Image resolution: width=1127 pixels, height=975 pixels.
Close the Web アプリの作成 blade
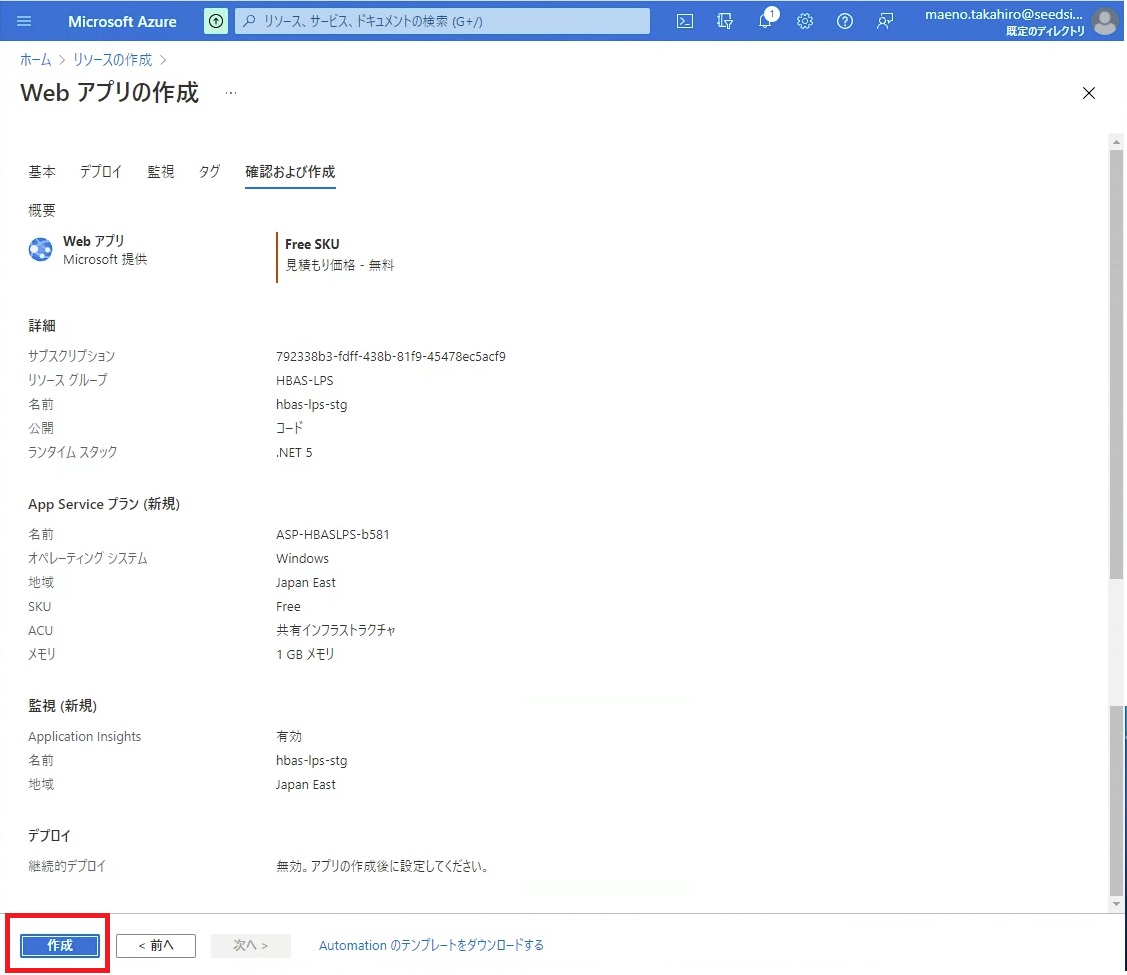click(1089, 93)
